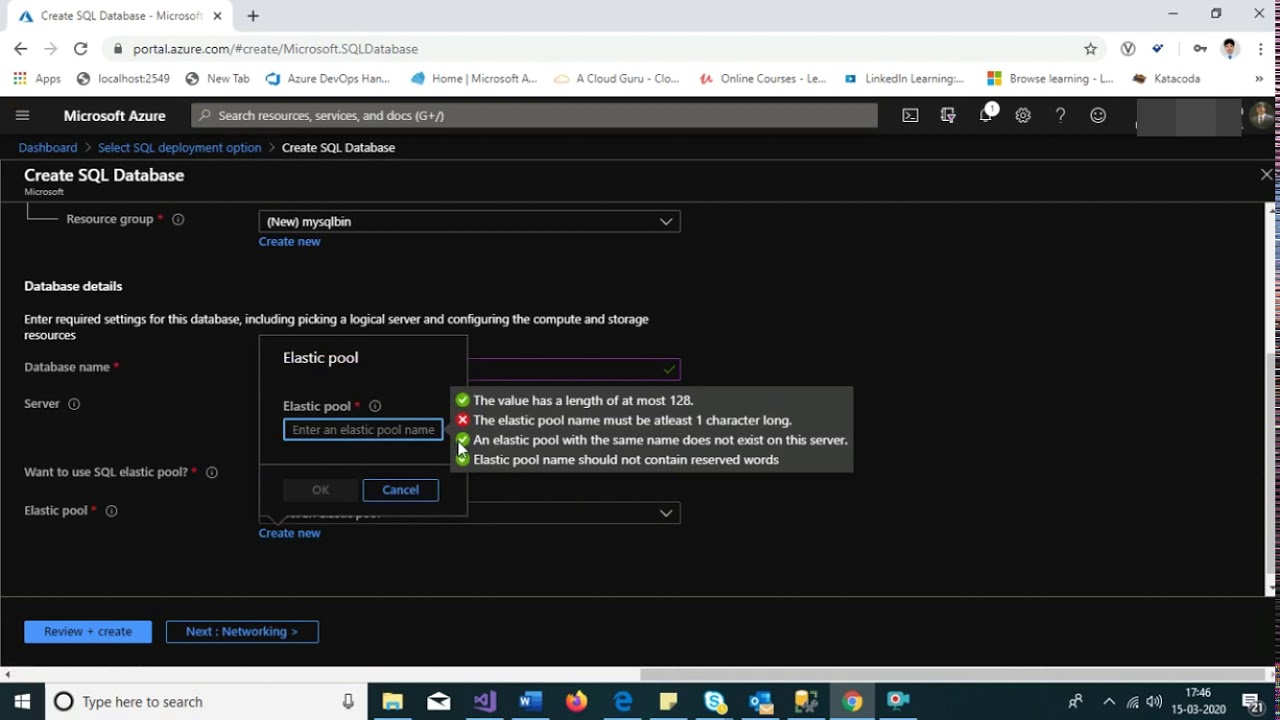Click info icon in Elastic pool popup
This screenshot has height=720, width=1280.
[375, 406]
